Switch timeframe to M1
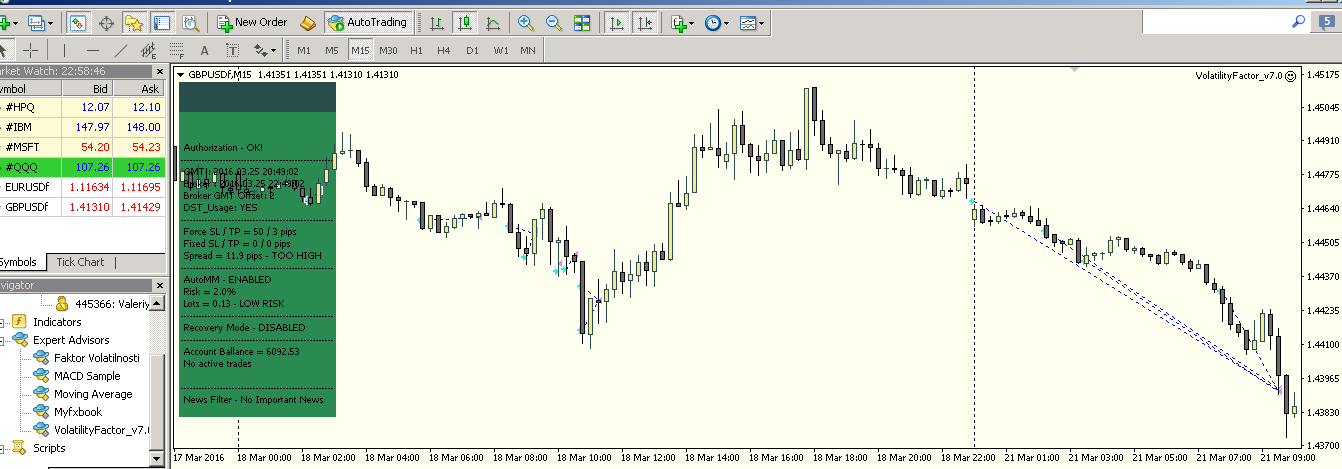The width and height of the screenshot is (1342, 469). [304, 50]
